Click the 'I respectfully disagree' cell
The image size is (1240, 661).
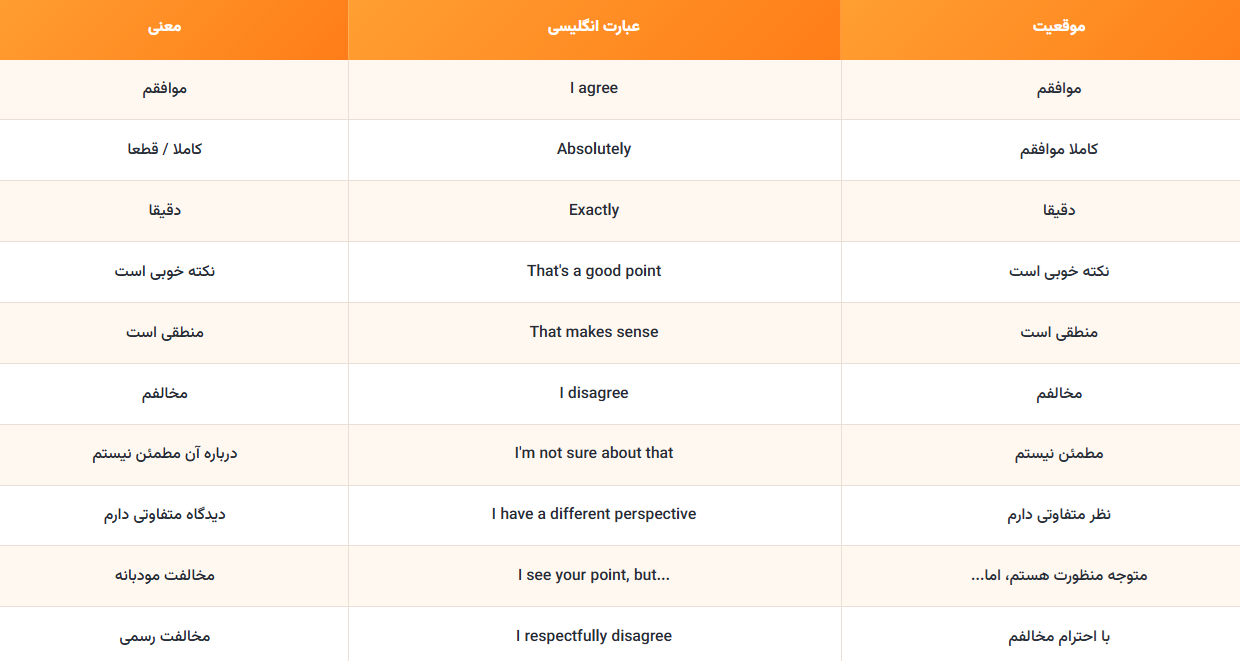coord(594,634)
